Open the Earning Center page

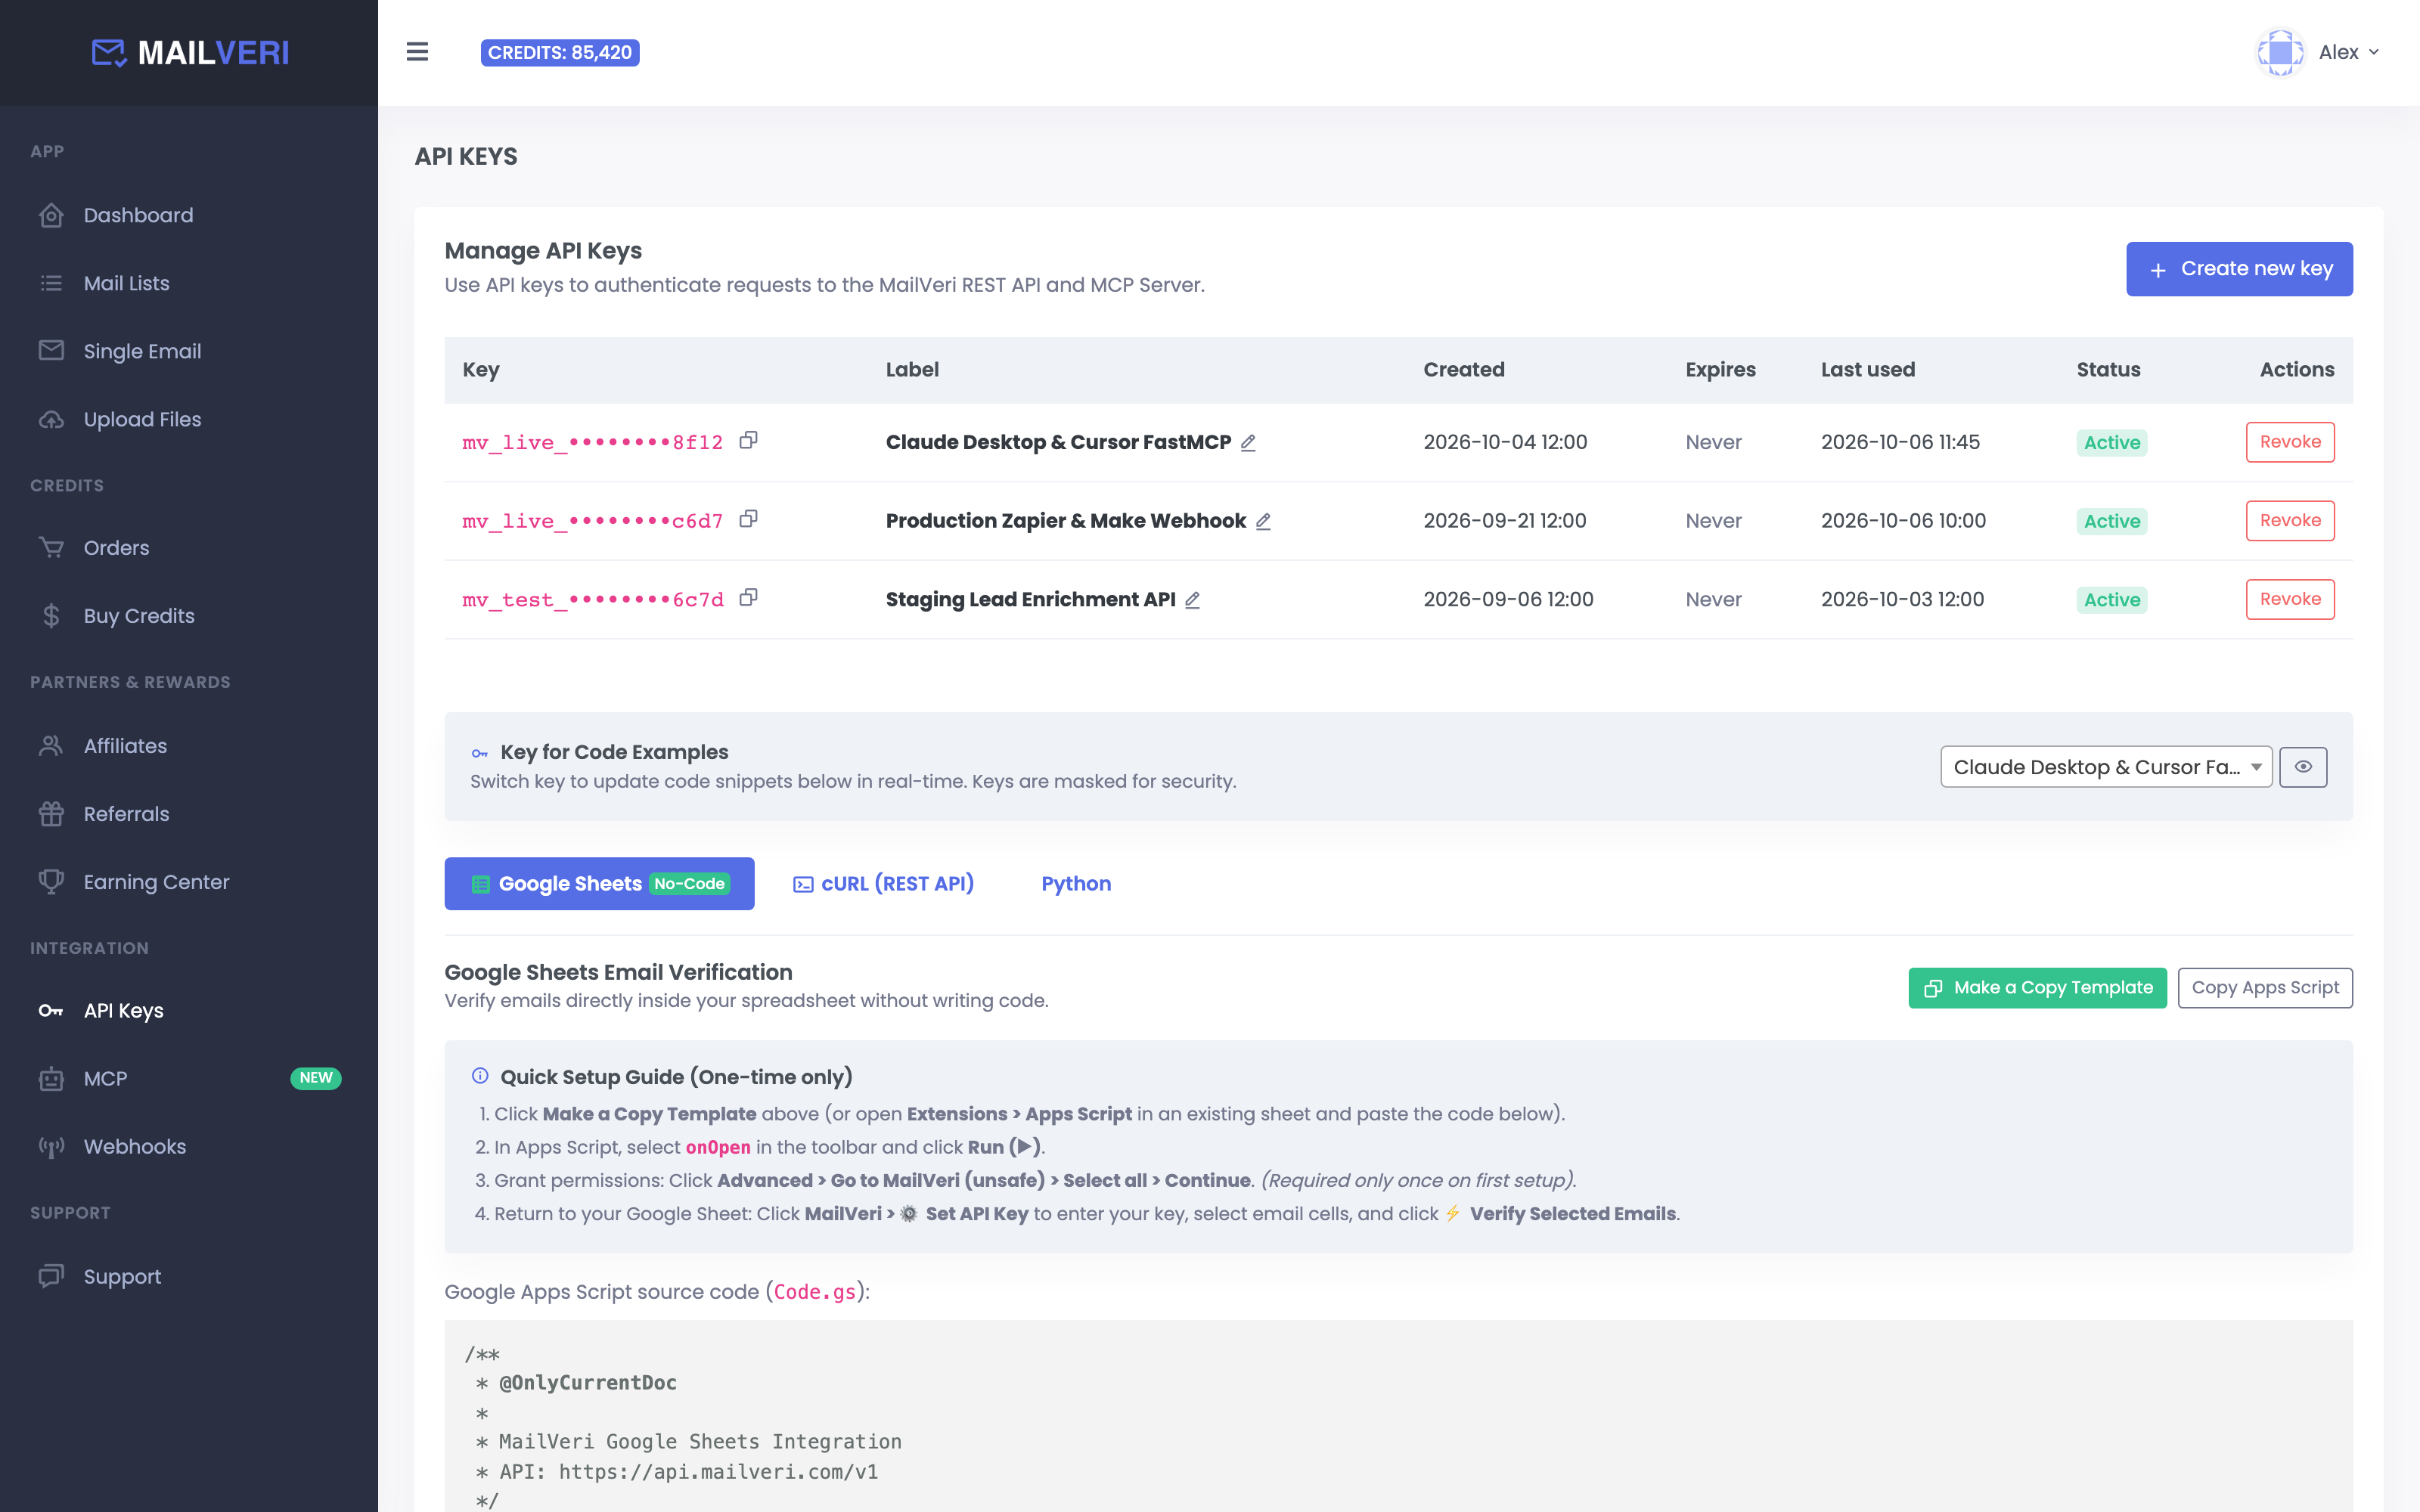tap(156, 882)
